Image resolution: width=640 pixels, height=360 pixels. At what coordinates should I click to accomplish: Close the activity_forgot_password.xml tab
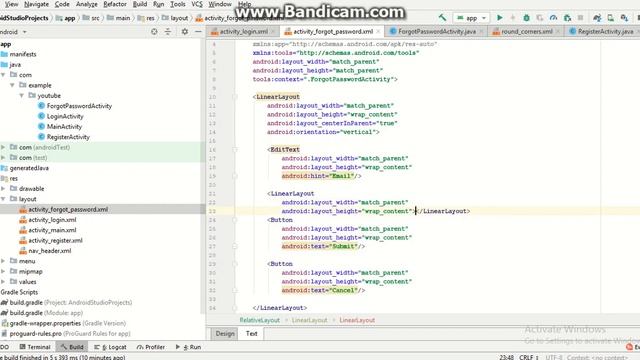pyautogui.click(x=378, y=31)
